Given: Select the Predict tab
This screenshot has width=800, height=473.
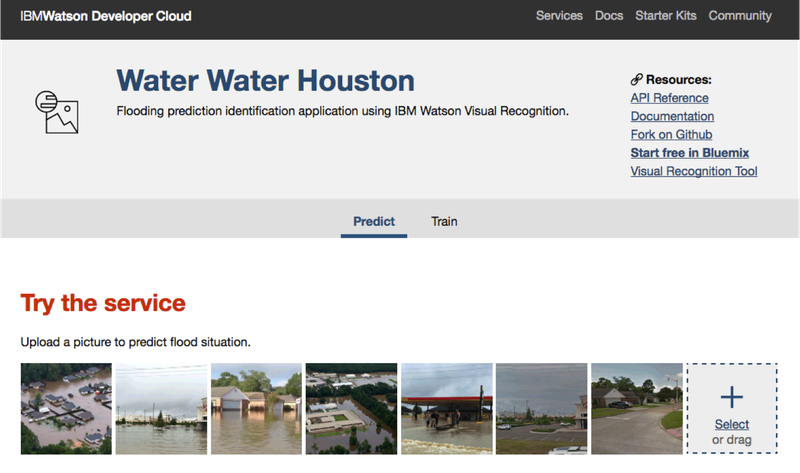Looking at the screenshot, I should (374, 221).
